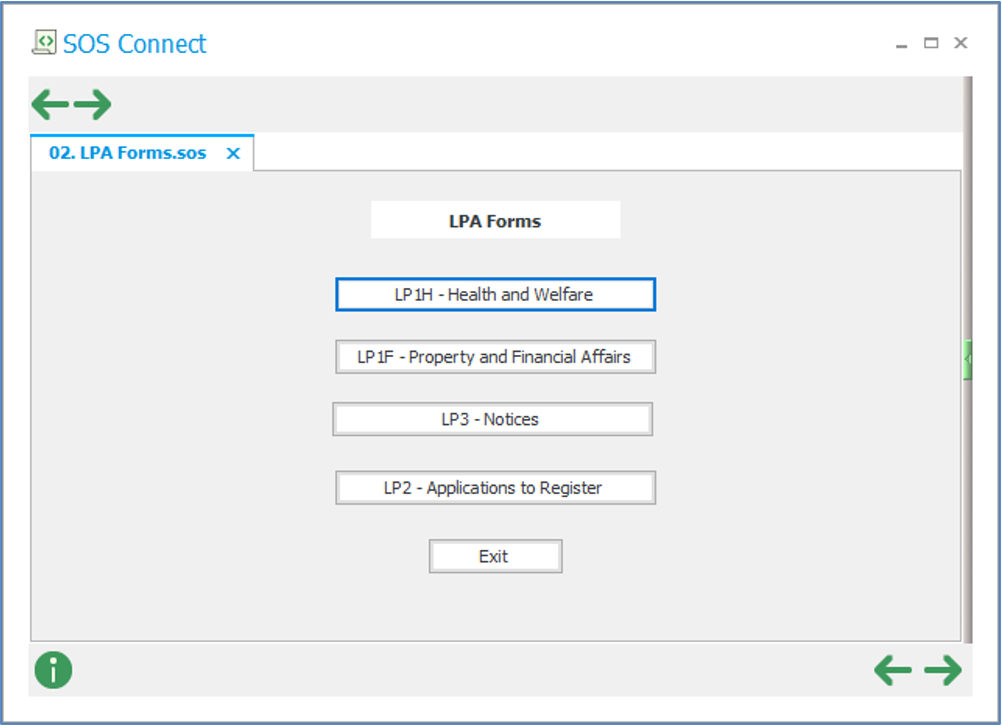Click the bottom-right forward arrow

(x=942, y=670)
